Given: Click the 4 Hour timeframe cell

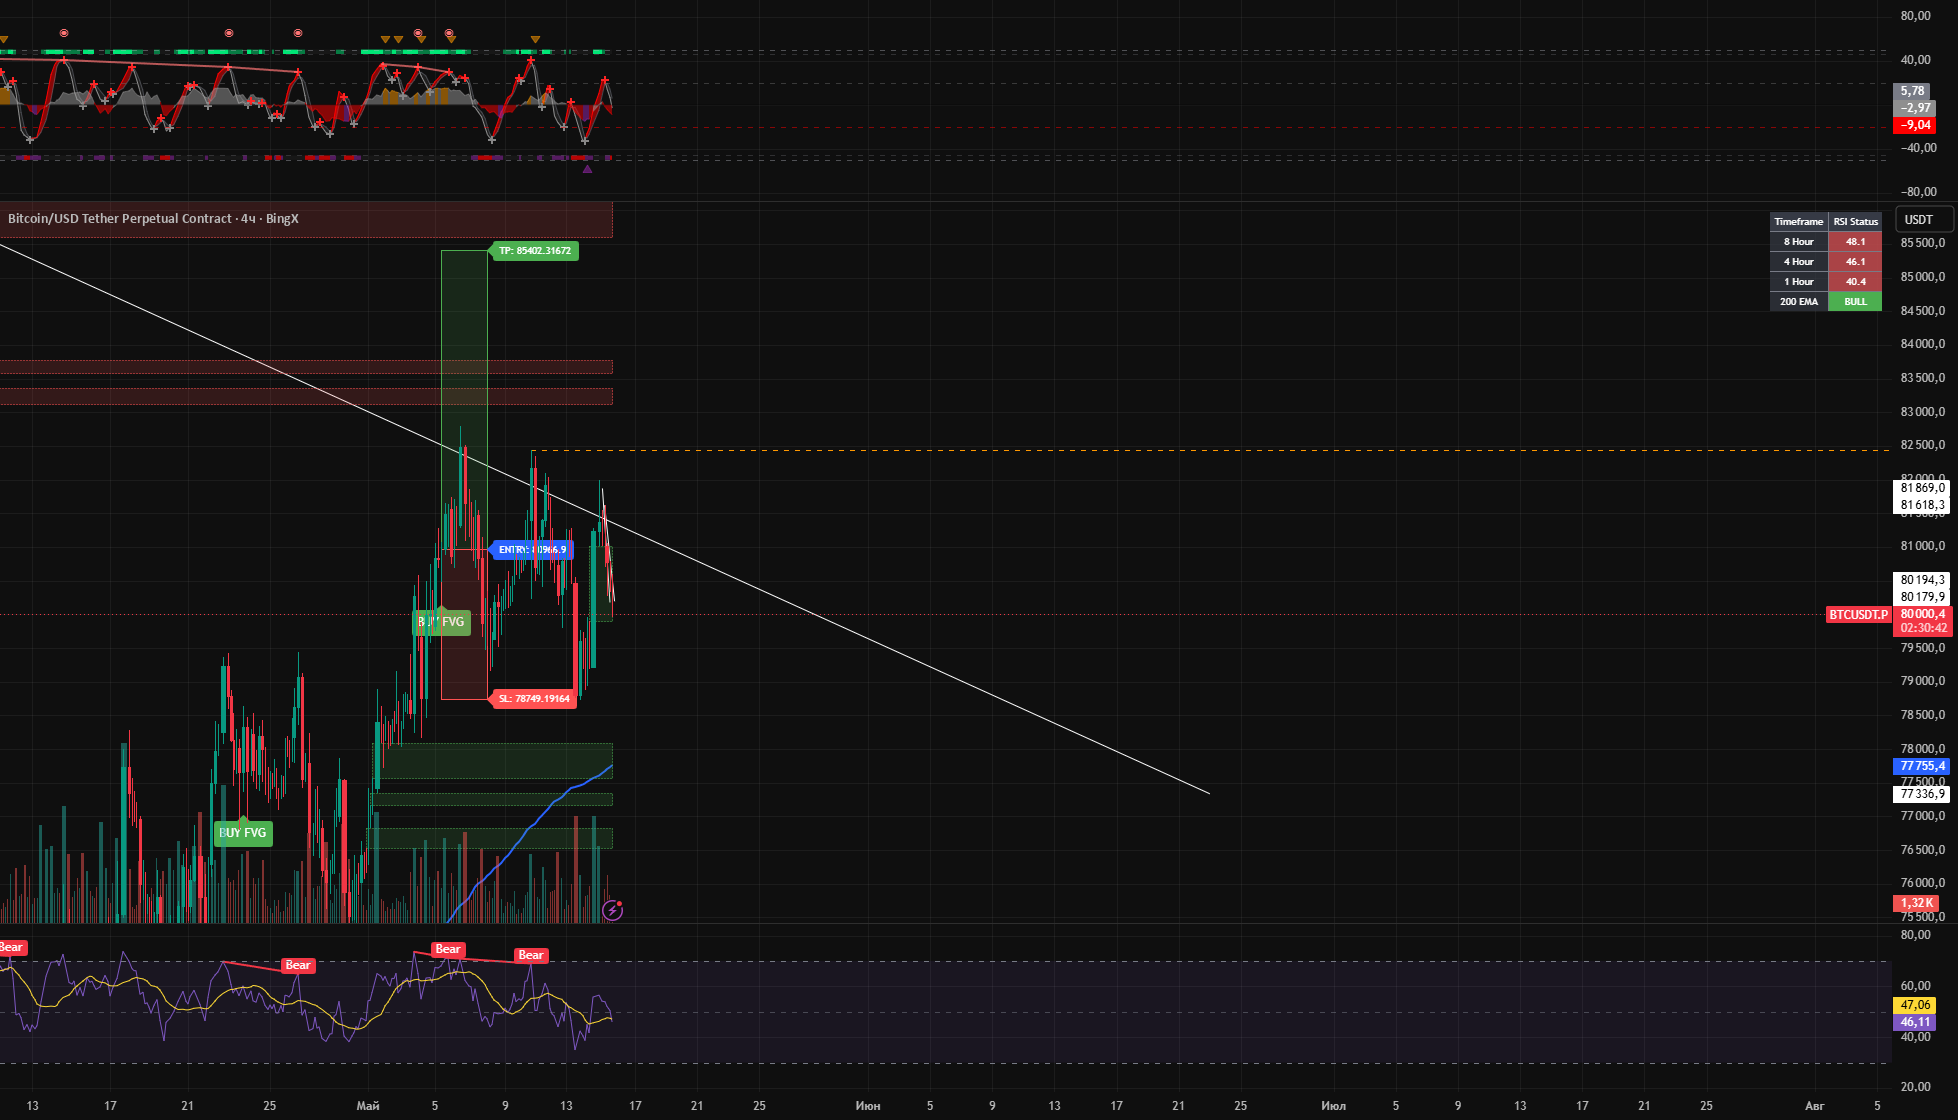Looking at the screenshot, I should pyautogui.click(x=1798, y=261).
